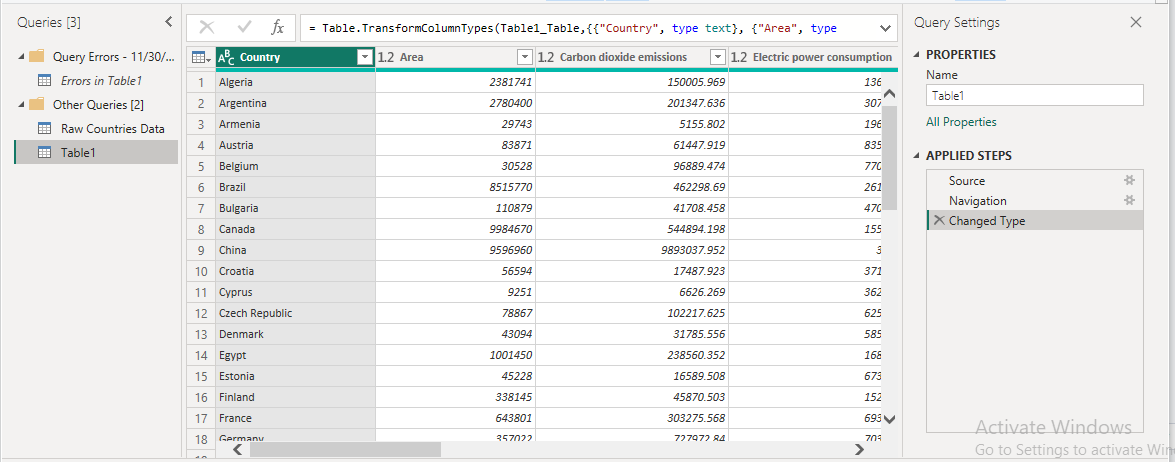Select the Czech Republic cell

(x=295, y=313)
